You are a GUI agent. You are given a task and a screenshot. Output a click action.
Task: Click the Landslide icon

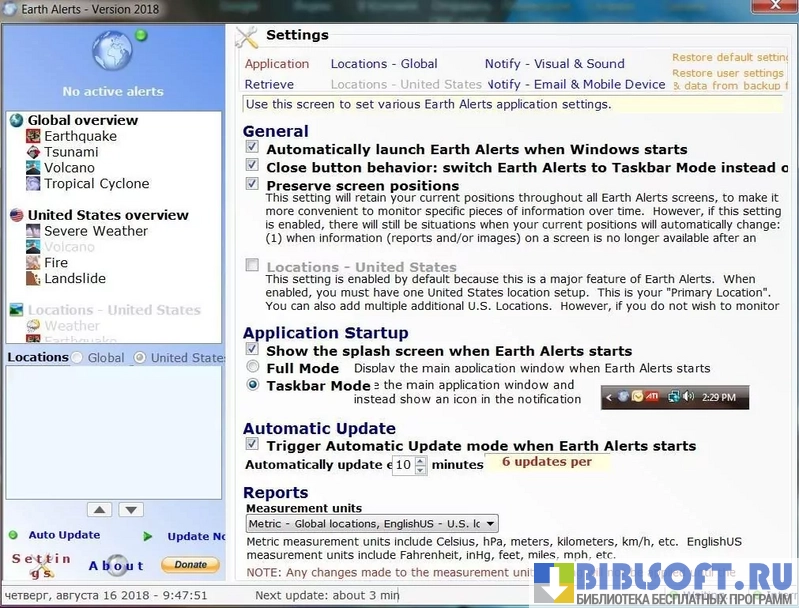(x=34, y=279)
